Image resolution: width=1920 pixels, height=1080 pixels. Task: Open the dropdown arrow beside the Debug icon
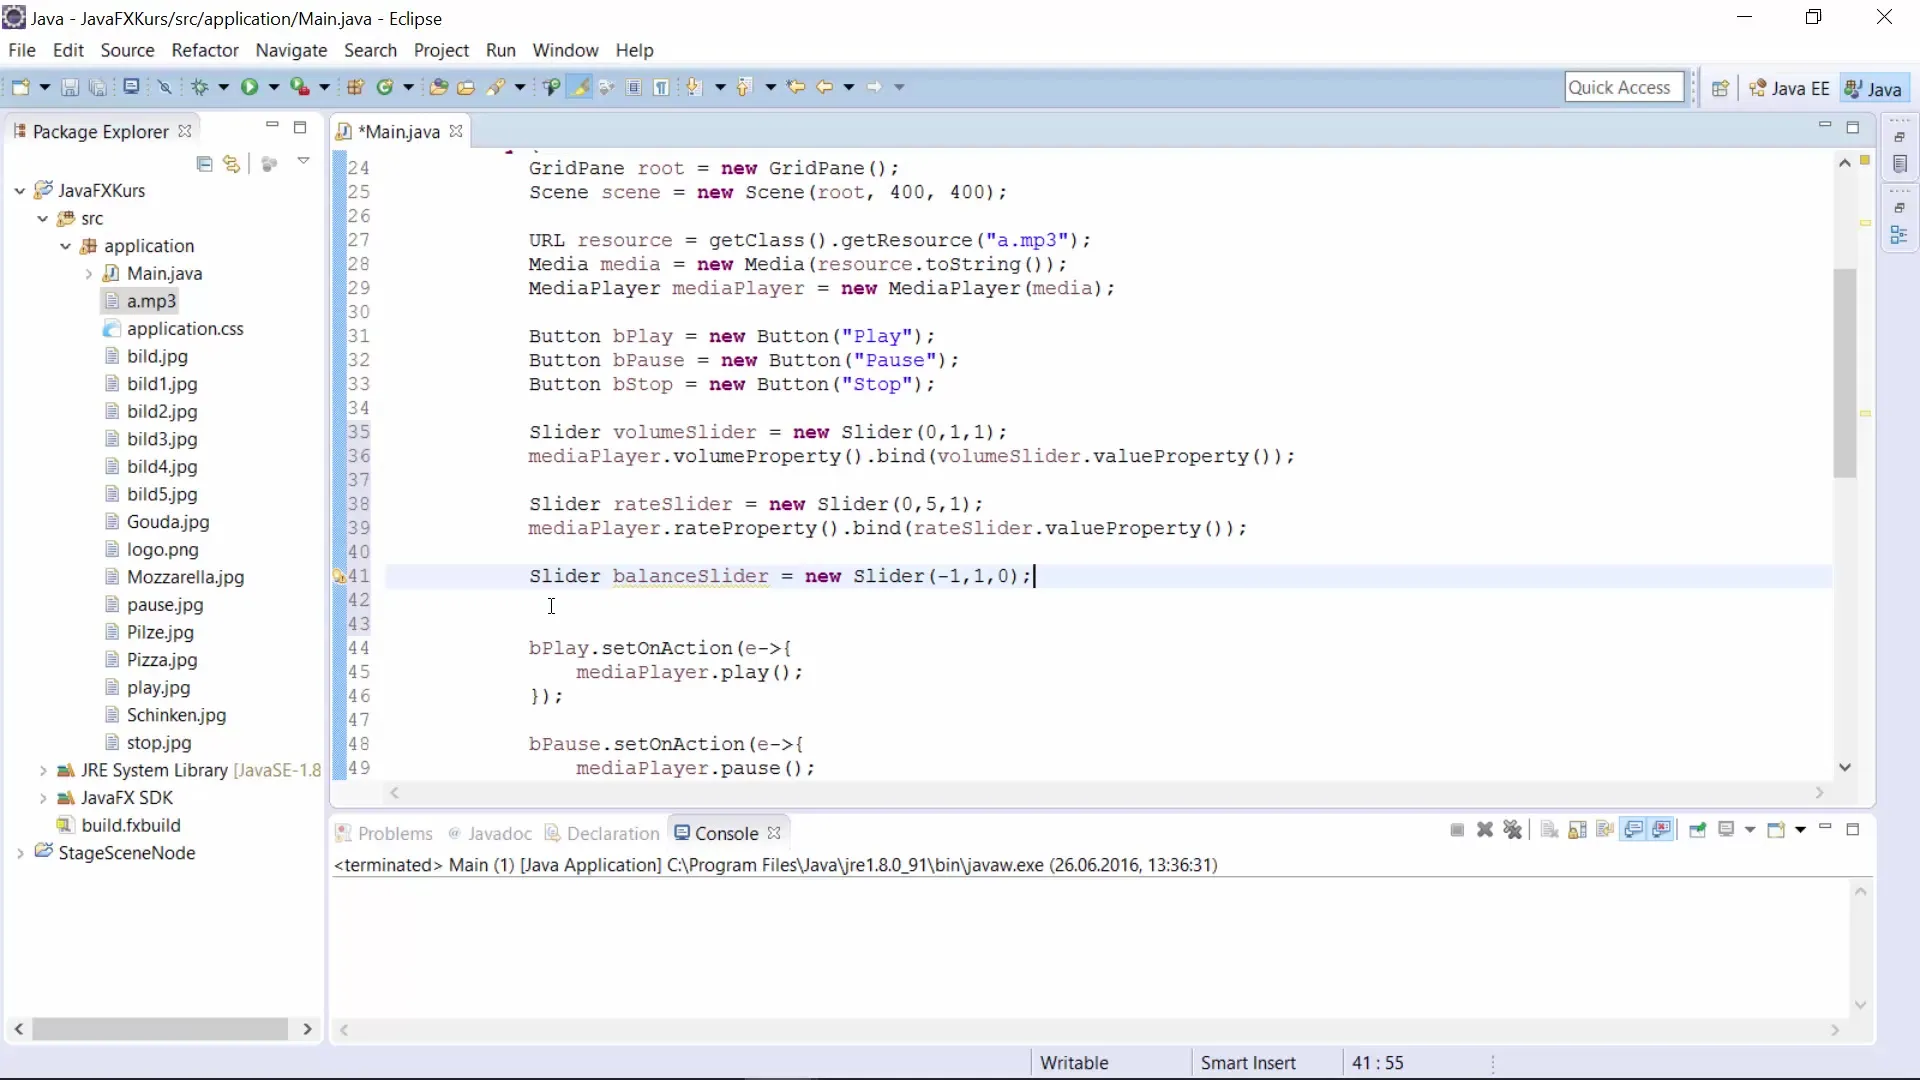click(x=223, y=87)
